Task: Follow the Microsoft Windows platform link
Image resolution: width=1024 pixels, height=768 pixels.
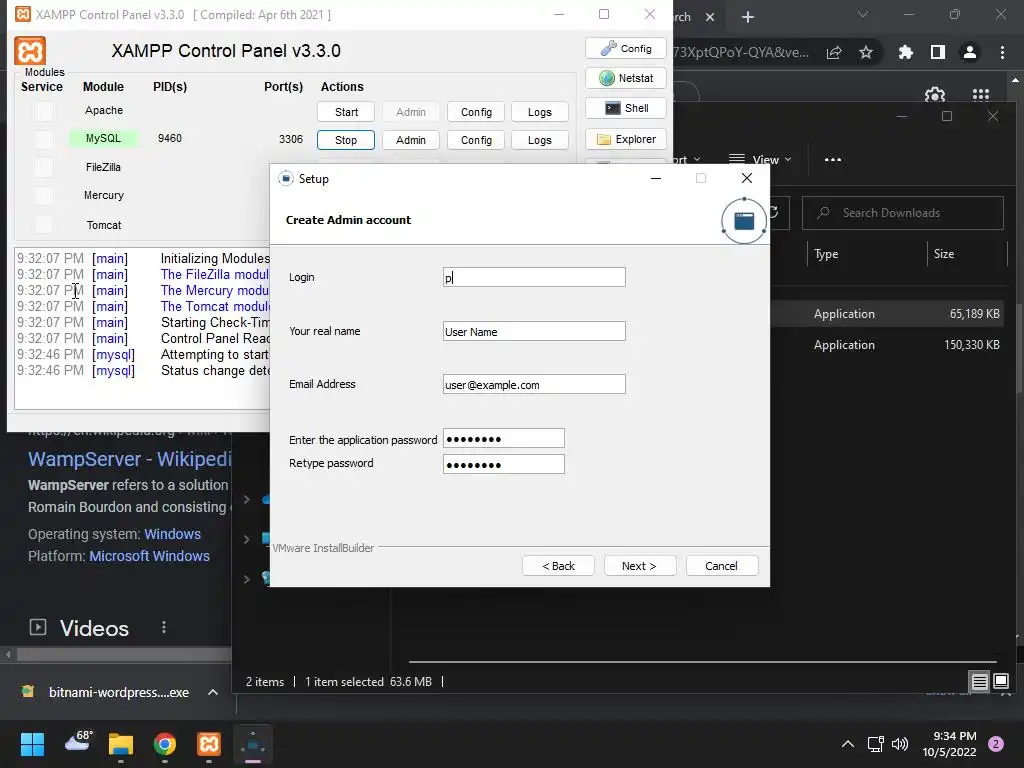Action: click(150, 556)
